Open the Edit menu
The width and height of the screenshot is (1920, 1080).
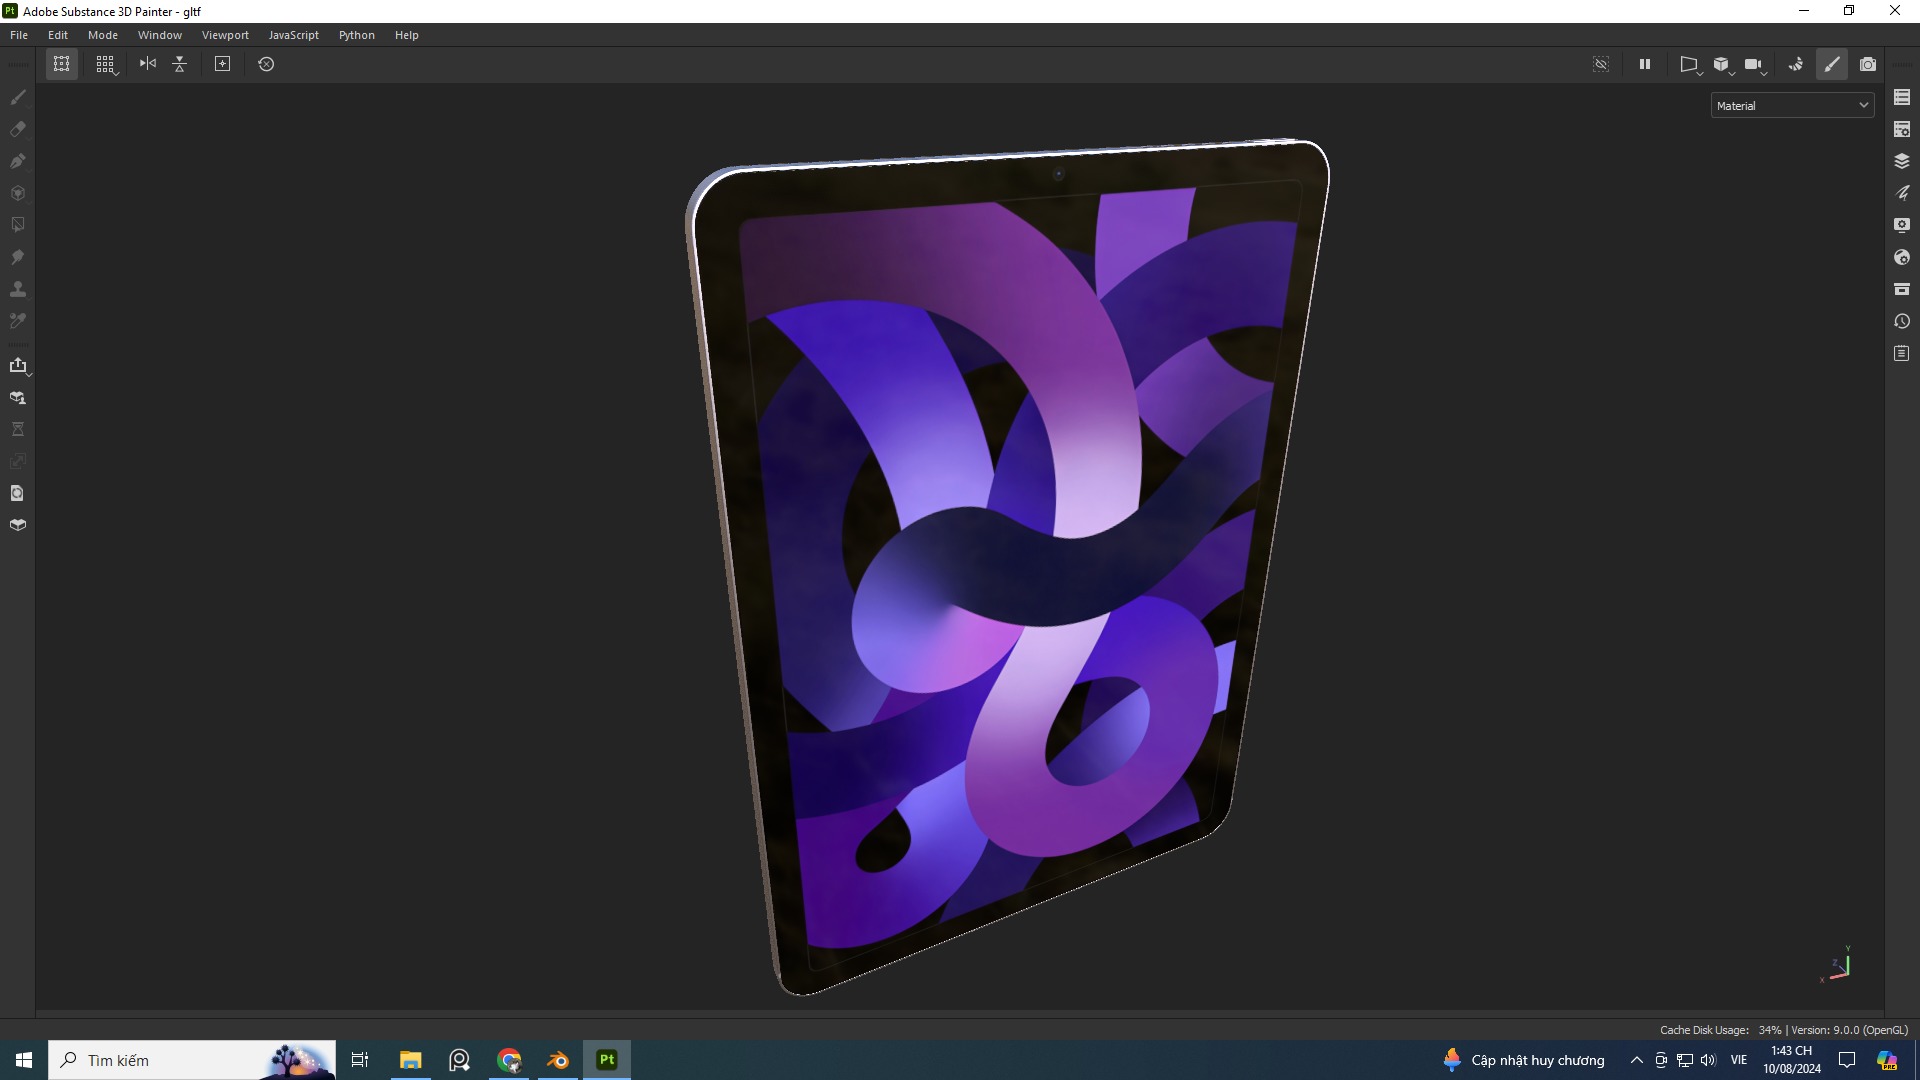(58, 35)
